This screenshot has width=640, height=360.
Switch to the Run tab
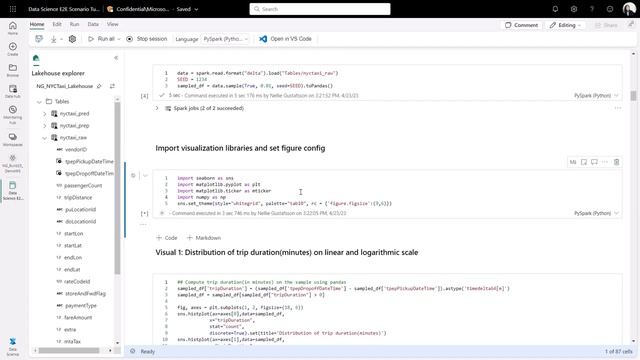coord(74,24)
